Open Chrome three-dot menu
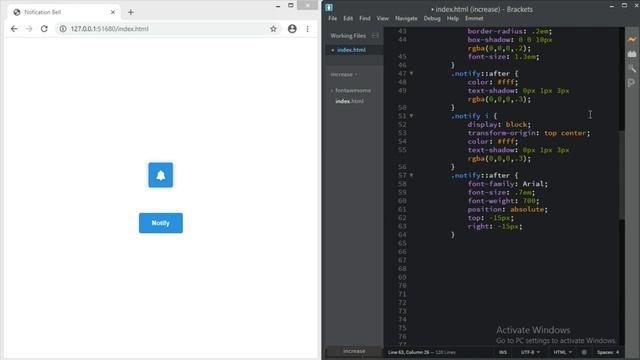Image resolution: width=640 pixels, height=360 pixels. tap(307, 29)
